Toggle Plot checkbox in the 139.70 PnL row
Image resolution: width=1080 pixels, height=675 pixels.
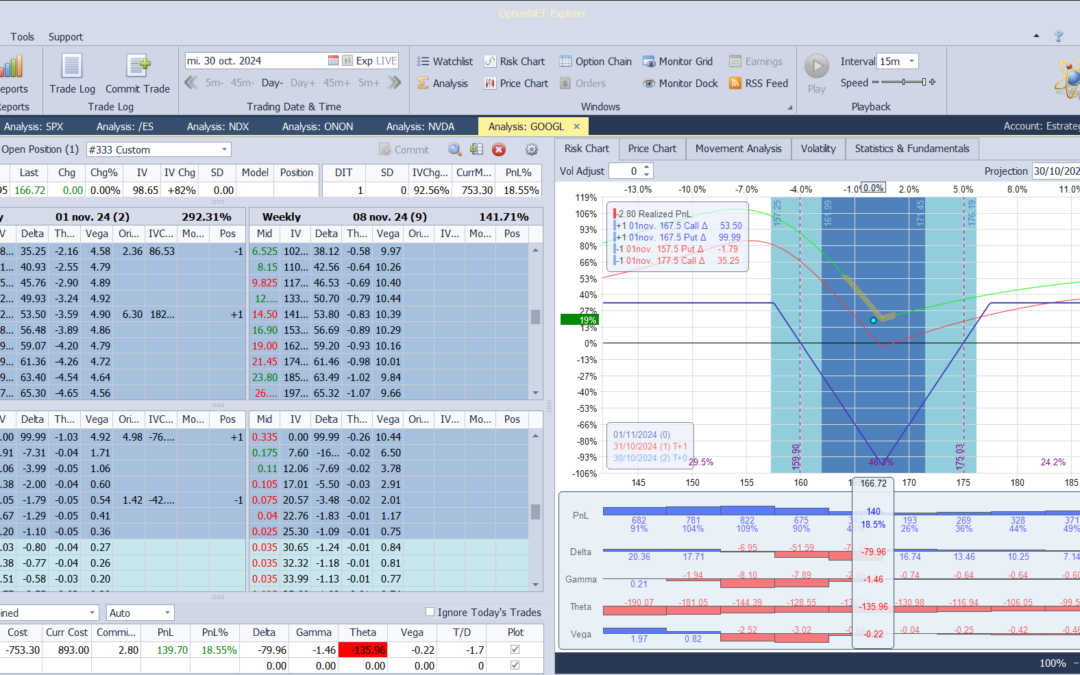tap(515, 650)
